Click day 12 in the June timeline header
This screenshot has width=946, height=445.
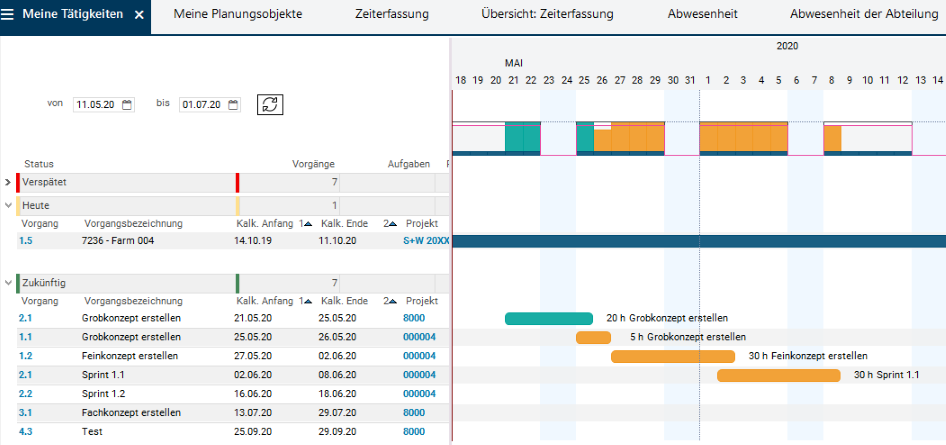pyautogui.click(x=903, y=80)
